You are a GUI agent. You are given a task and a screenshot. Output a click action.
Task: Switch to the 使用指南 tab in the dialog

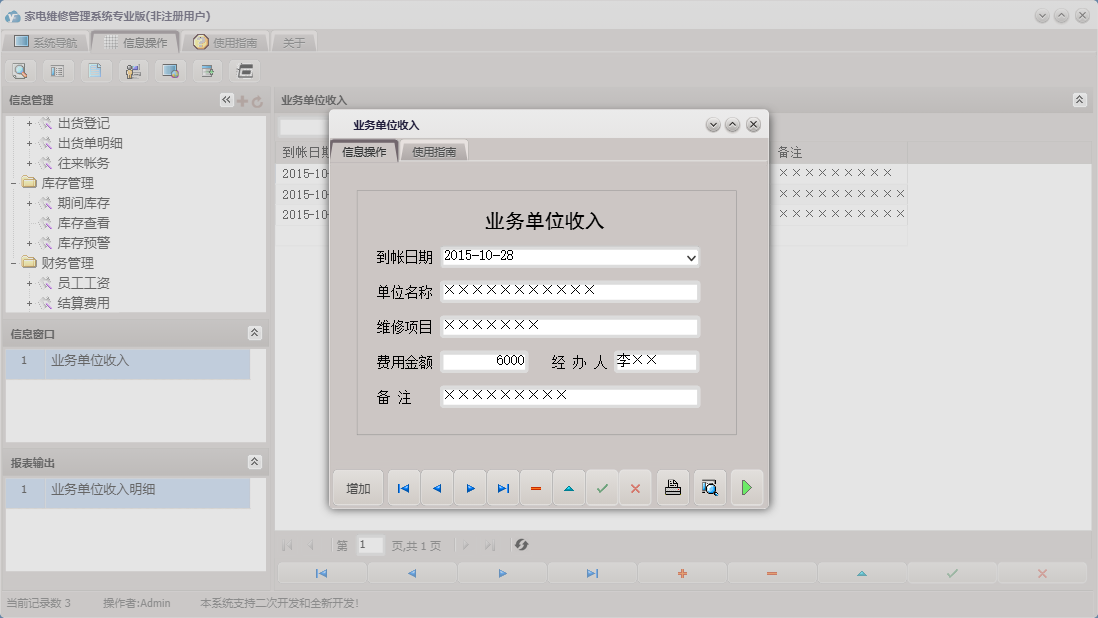pos(434,150)
